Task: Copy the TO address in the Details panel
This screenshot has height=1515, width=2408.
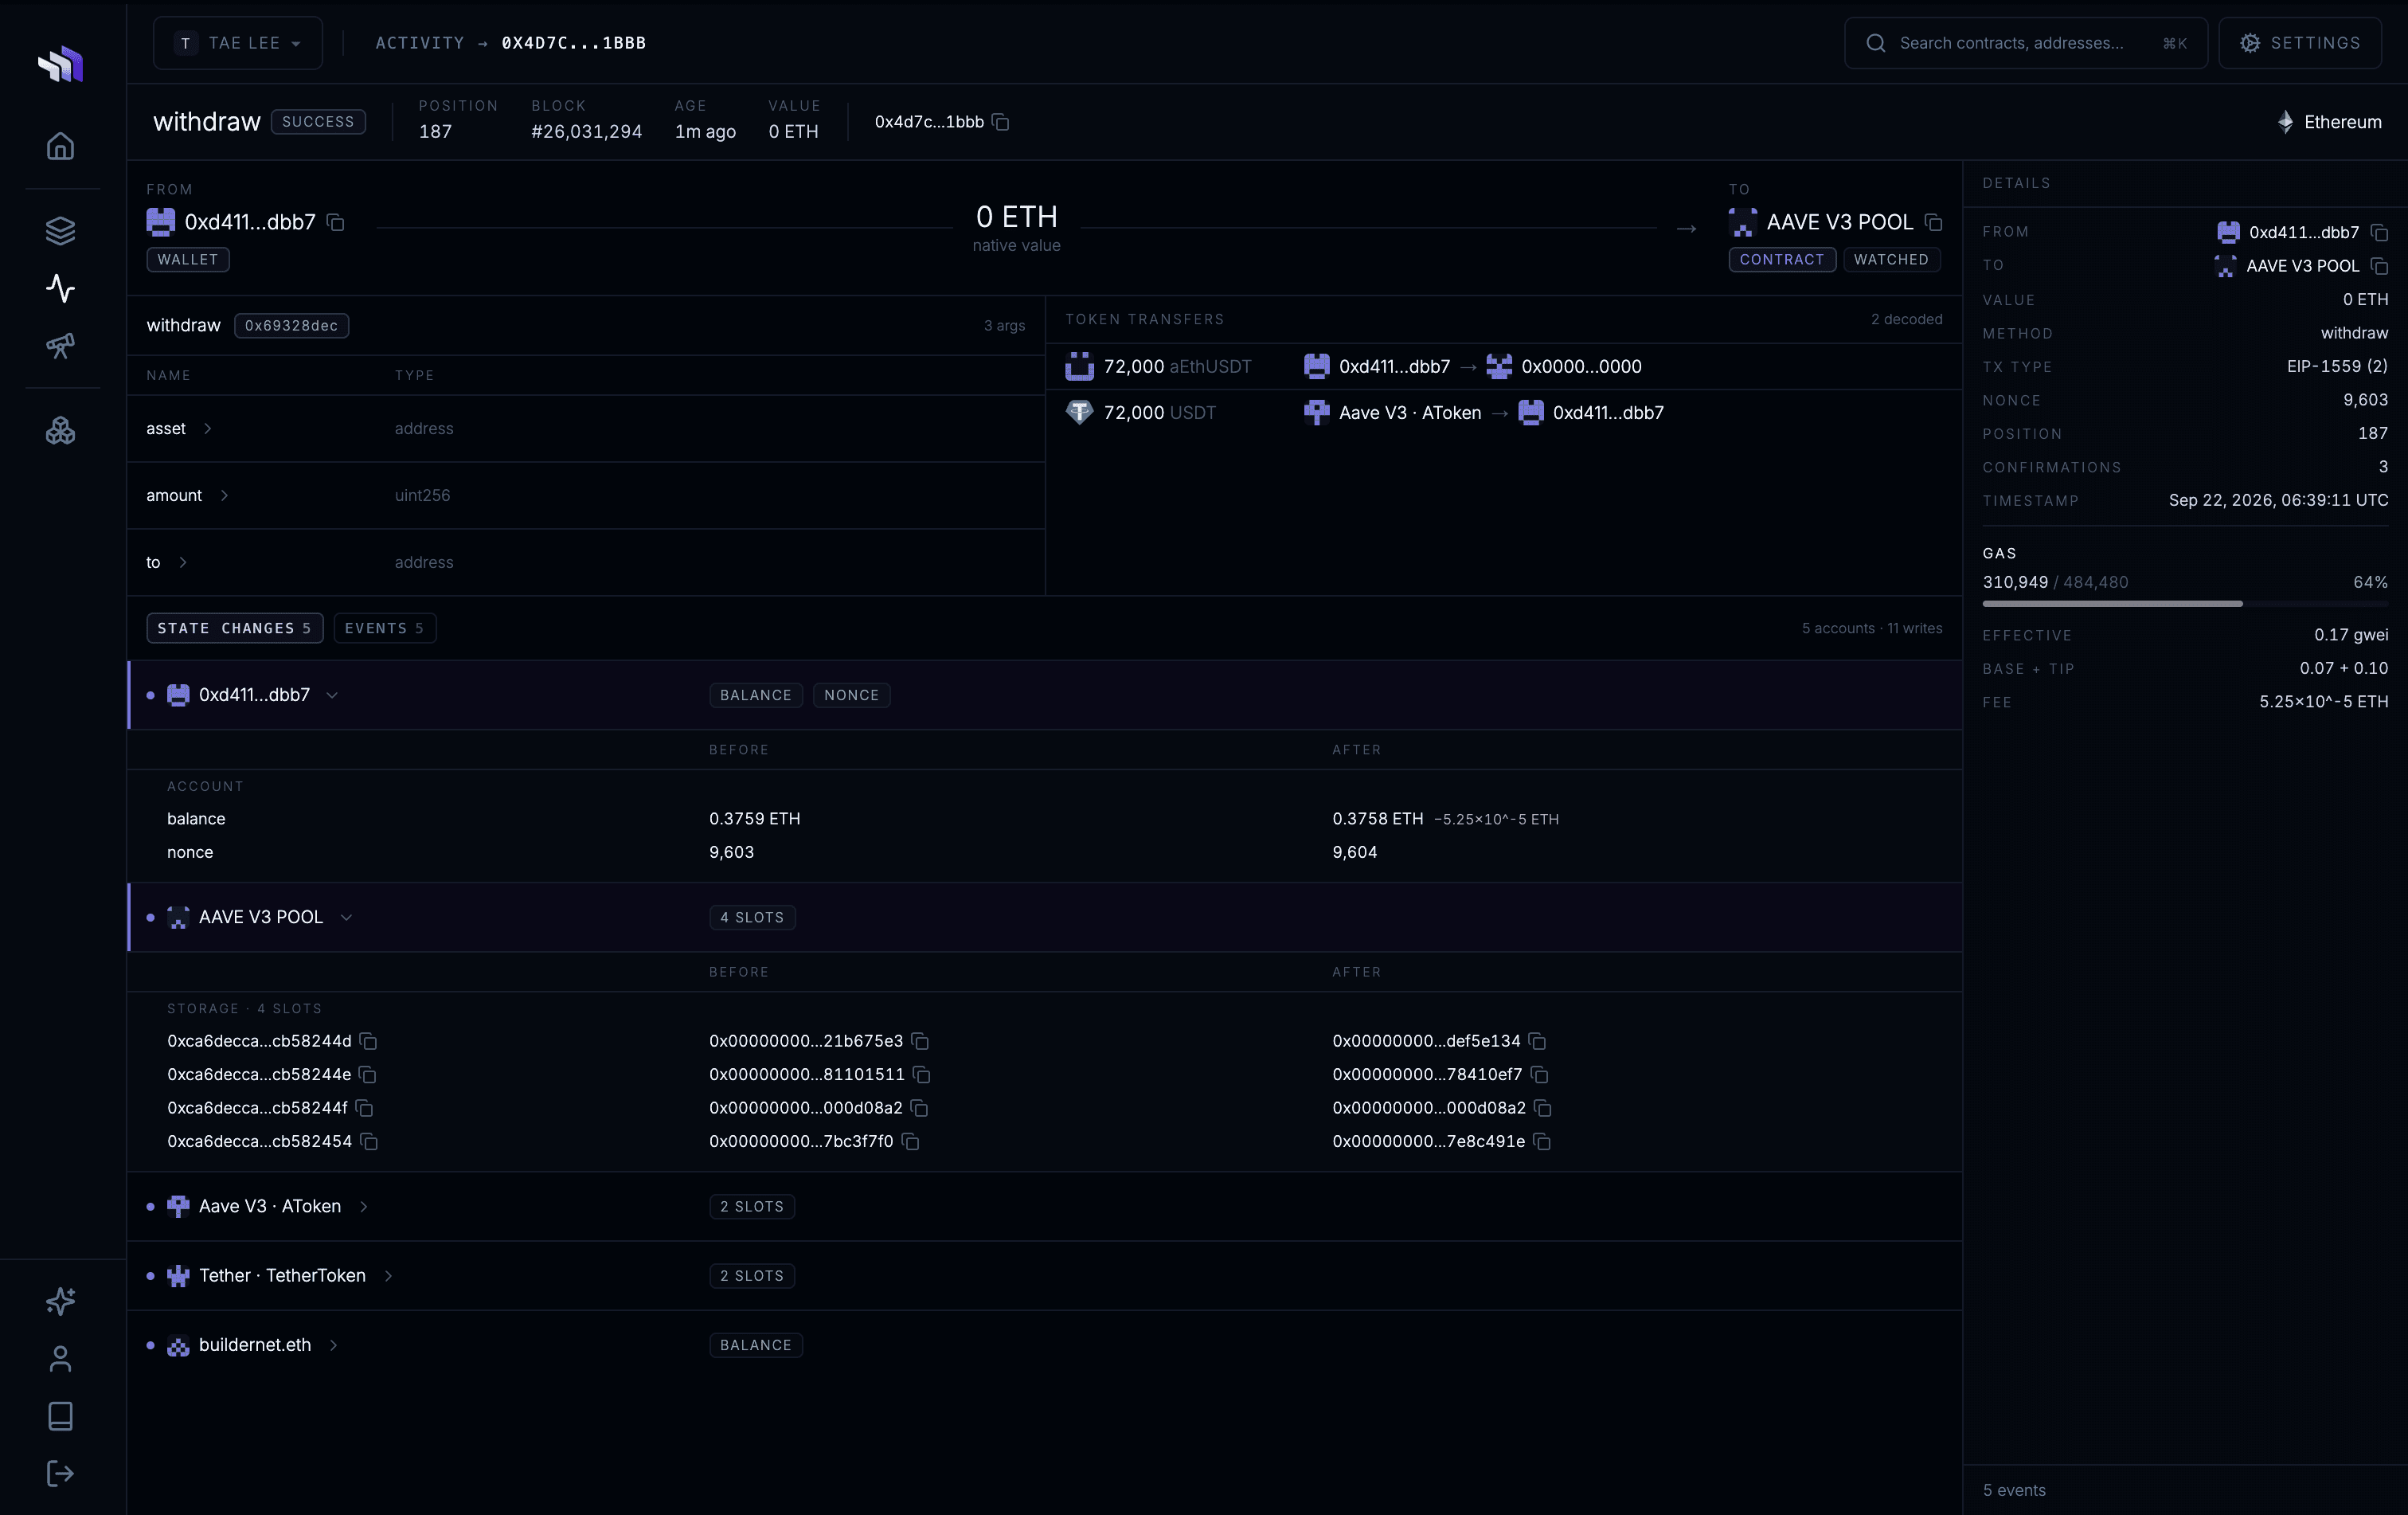Action: point(2380,266)
